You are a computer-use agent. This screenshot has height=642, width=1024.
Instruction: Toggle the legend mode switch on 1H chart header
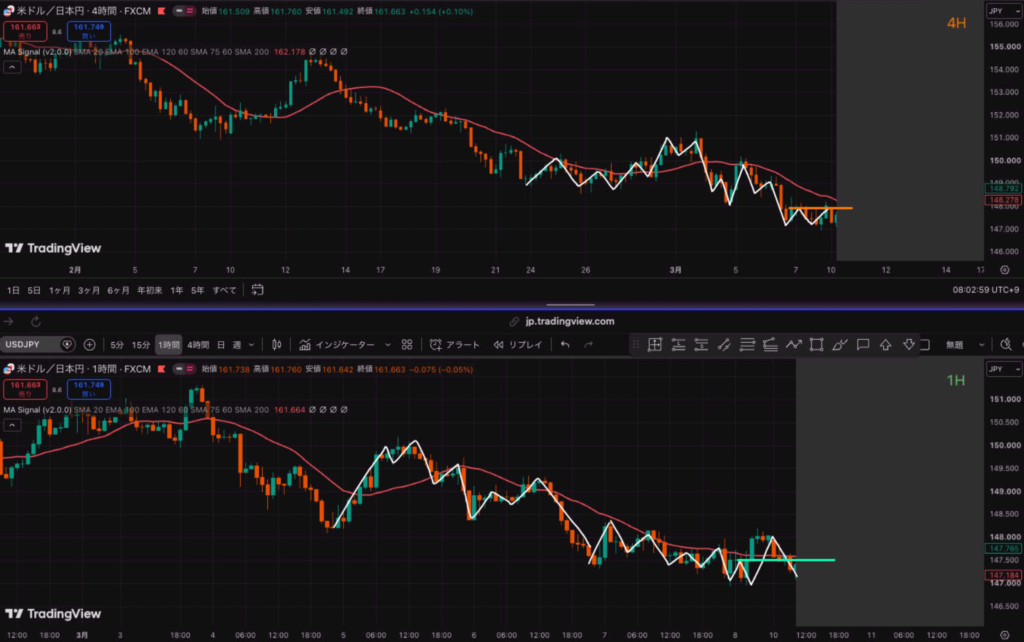[x=184, y=369]
